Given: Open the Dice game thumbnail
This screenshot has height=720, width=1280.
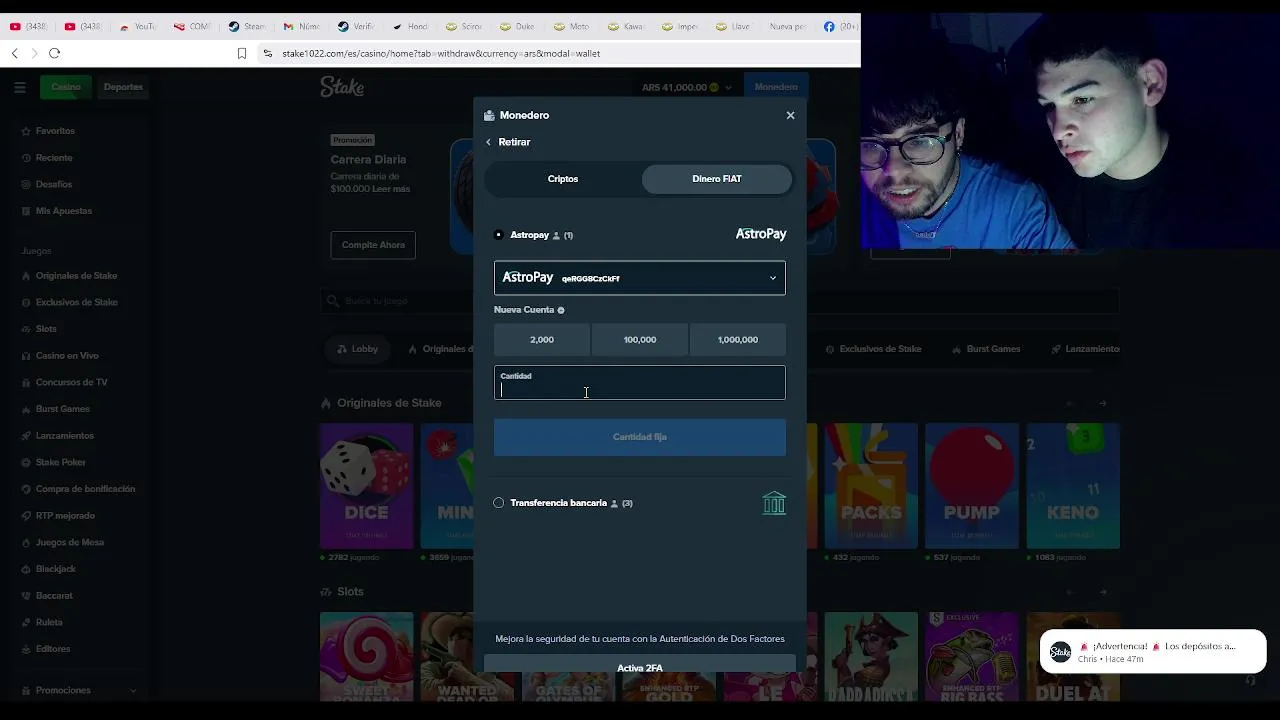Looking at the screenshot, I should click(366, 486).
